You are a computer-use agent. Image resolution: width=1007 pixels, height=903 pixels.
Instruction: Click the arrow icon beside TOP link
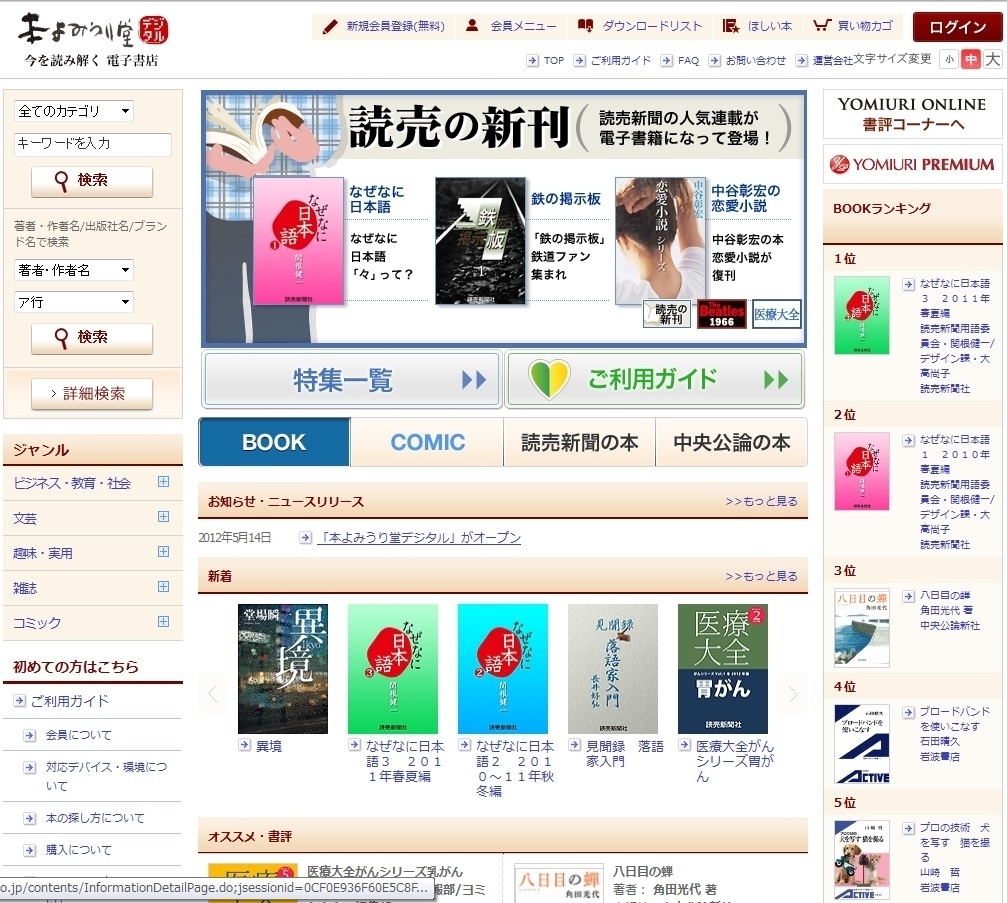532,60
